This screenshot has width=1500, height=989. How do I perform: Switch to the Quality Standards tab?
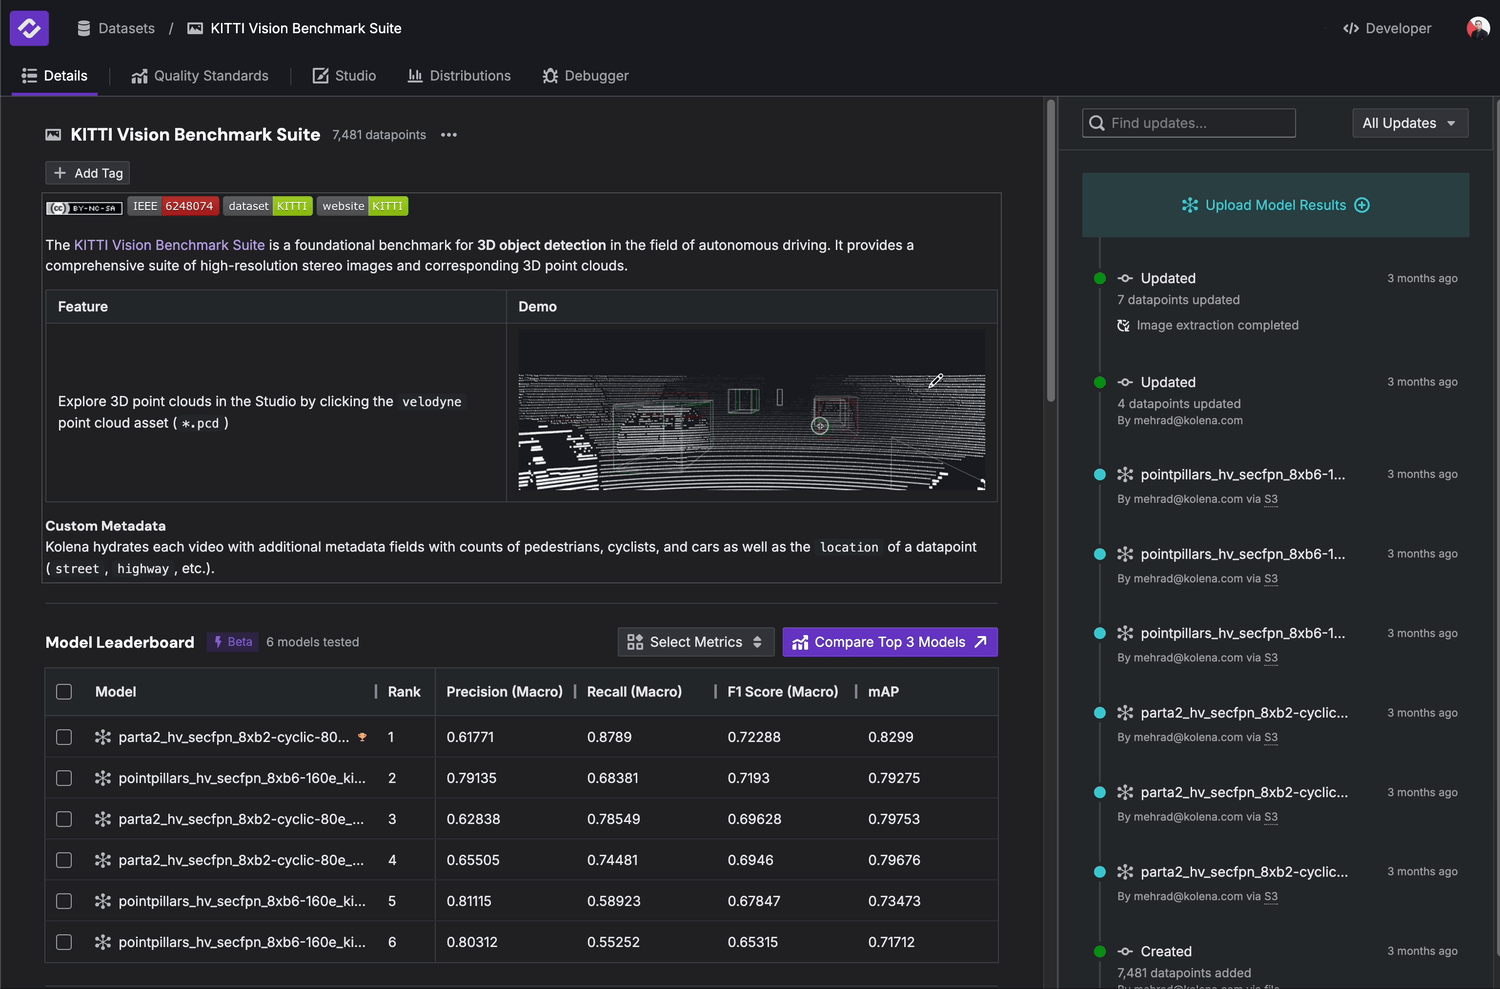(200, 76)
